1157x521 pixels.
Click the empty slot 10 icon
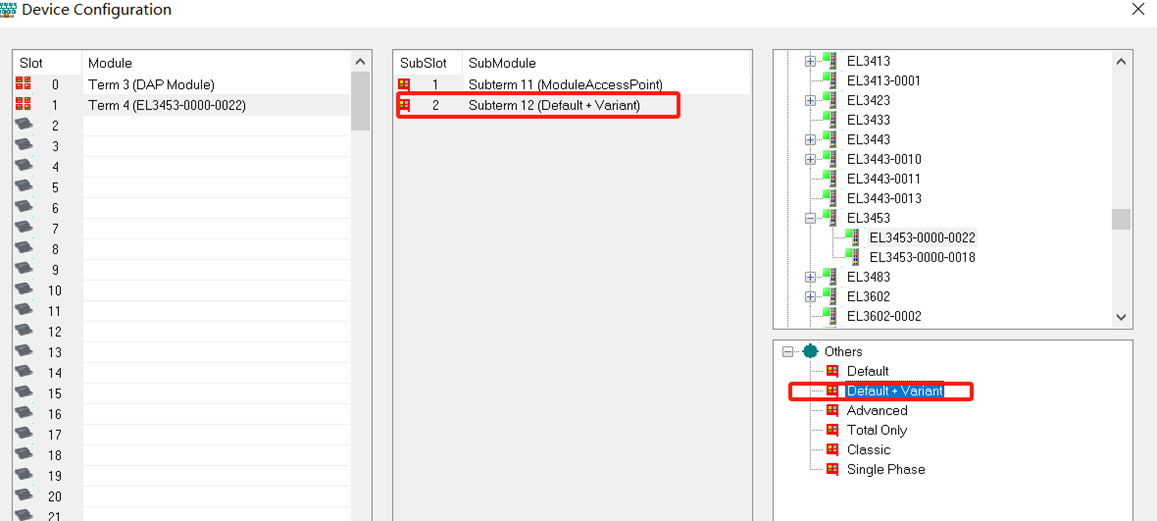[x=23, y=289]
